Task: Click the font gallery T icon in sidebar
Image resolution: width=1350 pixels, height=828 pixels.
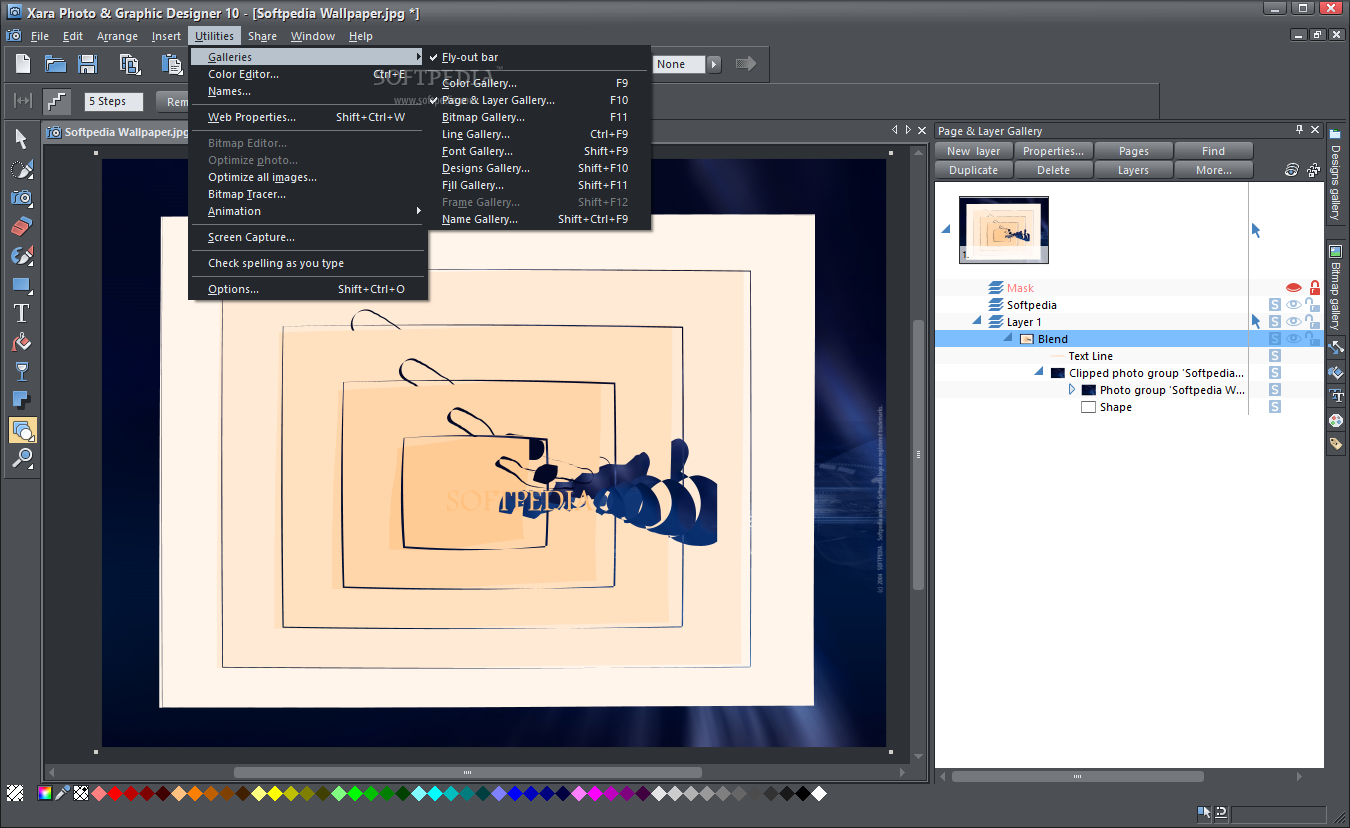Action: pos(1335,396)
